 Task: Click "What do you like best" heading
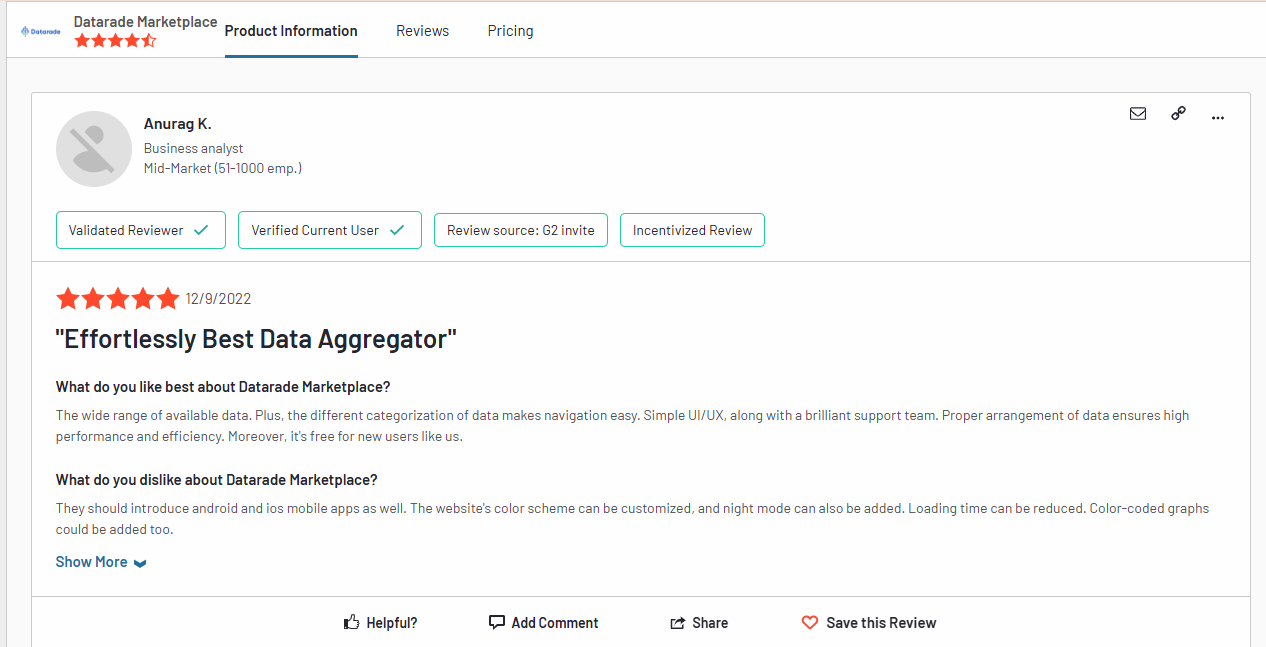[x=223, y=387]
